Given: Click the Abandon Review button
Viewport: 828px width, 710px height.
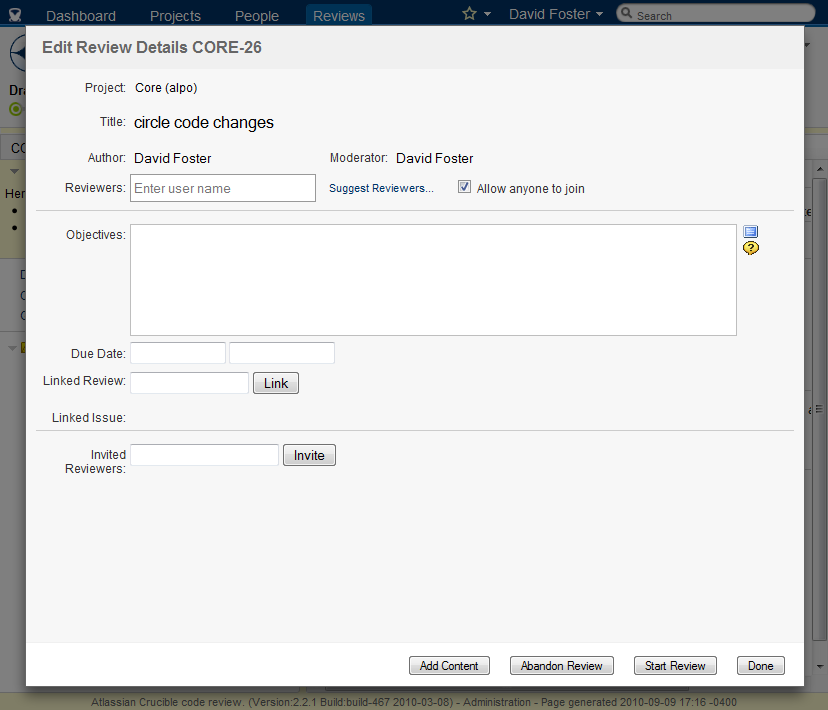Looking at the screenshot, I should point(561,666).
